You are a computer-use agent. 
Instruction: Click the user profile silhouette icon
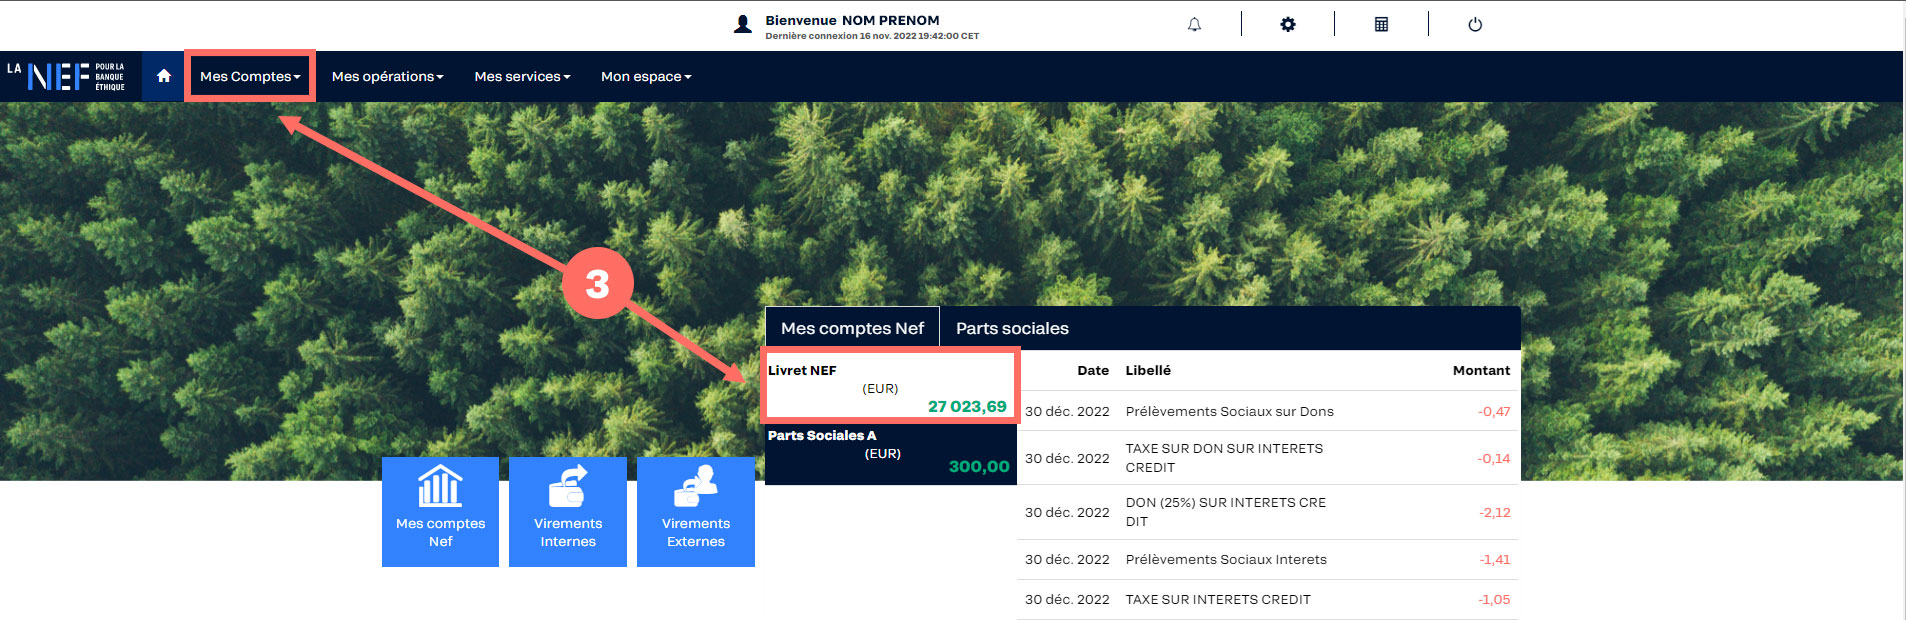(x=743, y=25)
